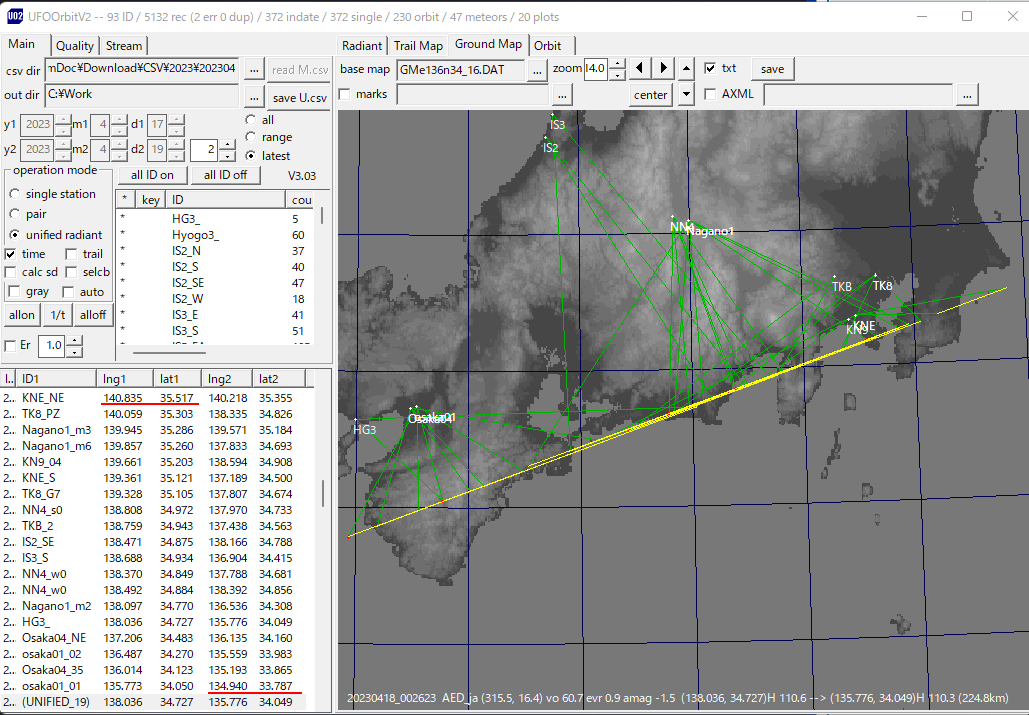Select the single station operation mode

pos(14,194)
